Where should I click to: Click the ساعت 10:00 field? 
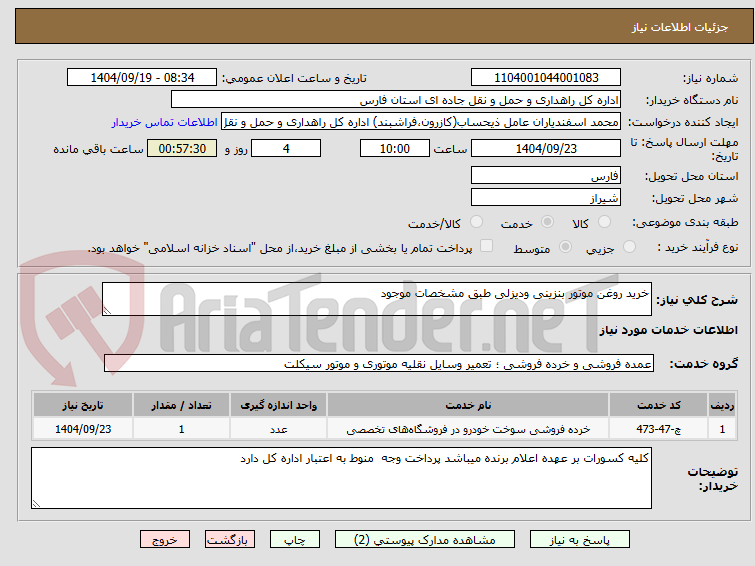395,148
